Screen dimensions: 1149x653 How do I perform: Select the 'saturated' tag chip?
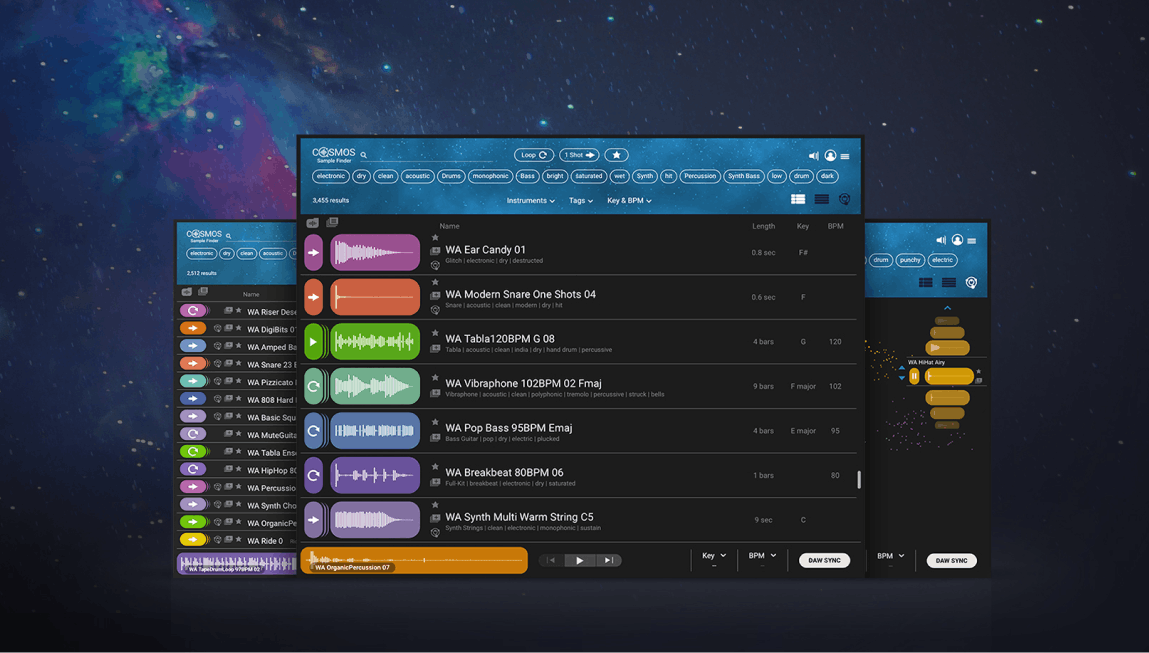click(x=588, y=176)
